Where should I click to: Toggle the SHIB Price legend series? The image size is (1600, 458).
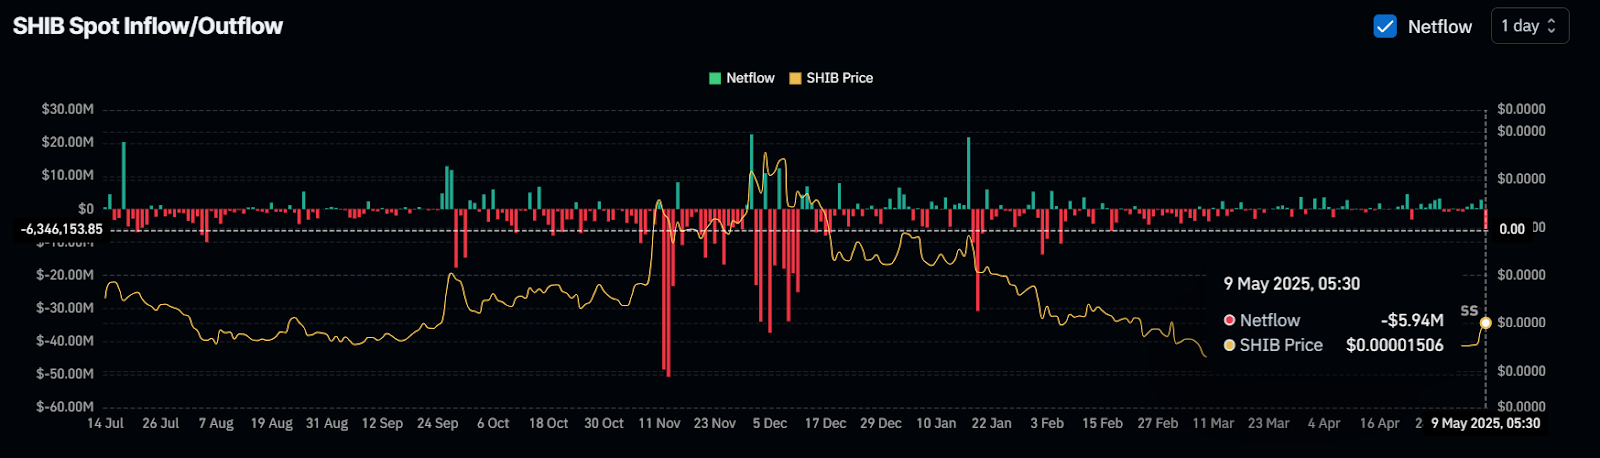point(831,78)
